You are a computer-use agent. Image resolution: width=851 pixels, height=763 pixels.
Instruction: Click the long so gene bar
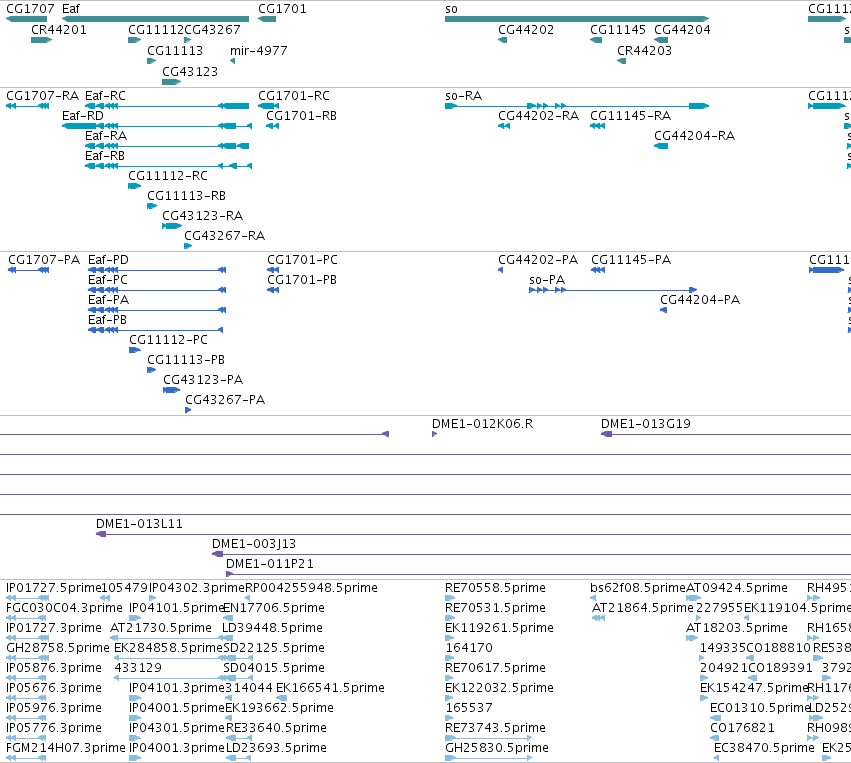tap(577, 20)
